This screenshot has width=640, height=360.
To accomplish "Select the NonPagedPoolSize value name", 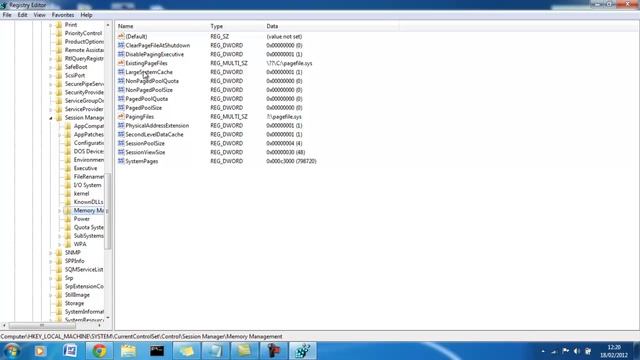I will point(149,90).
